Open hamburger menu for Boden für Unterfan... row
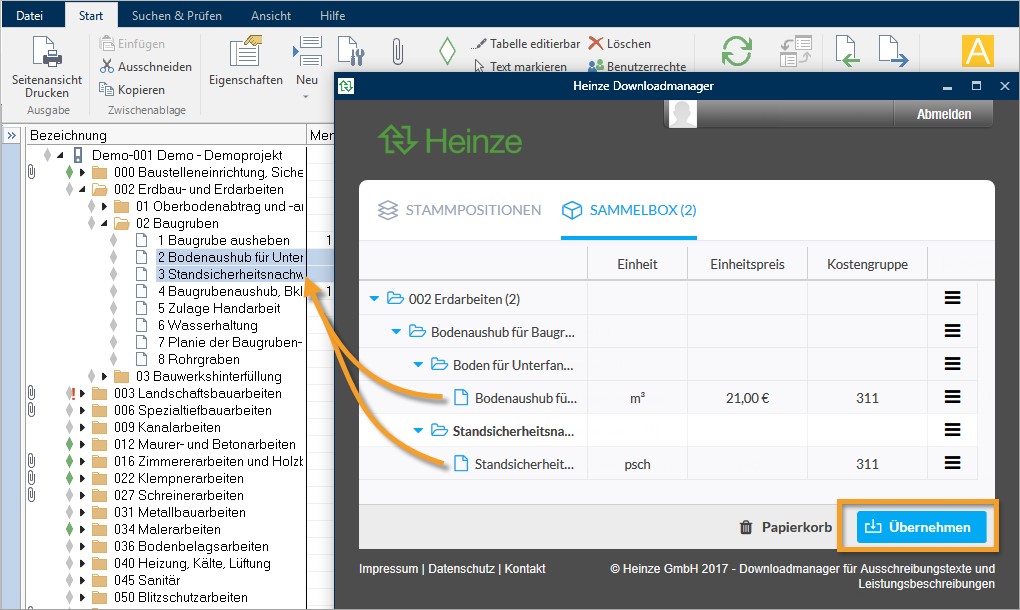1020x610 pixels. pyautogui.click(x=952, y=364)
